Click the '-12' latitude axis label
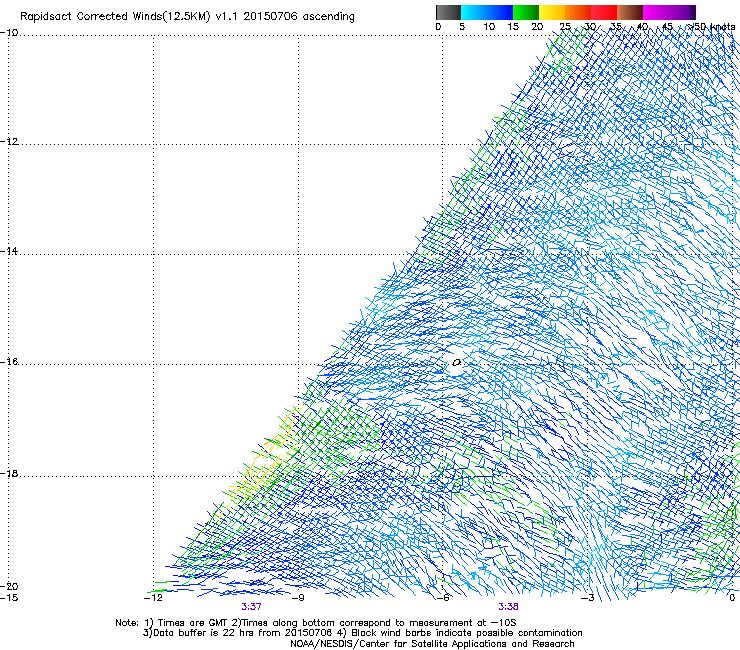 coord(9,142)
